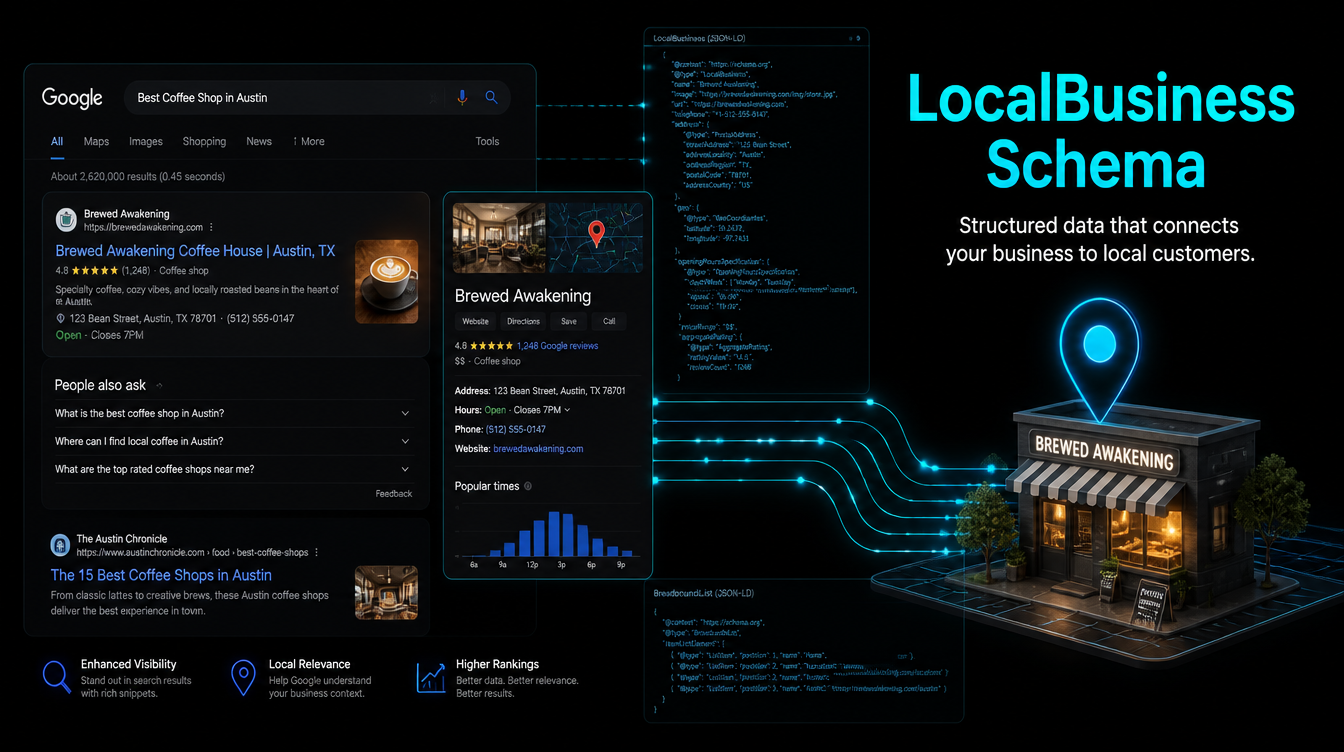Click the brewedawakening.com website link in panel
Screen dimensions: 1344x752
(x=538, y=449)
